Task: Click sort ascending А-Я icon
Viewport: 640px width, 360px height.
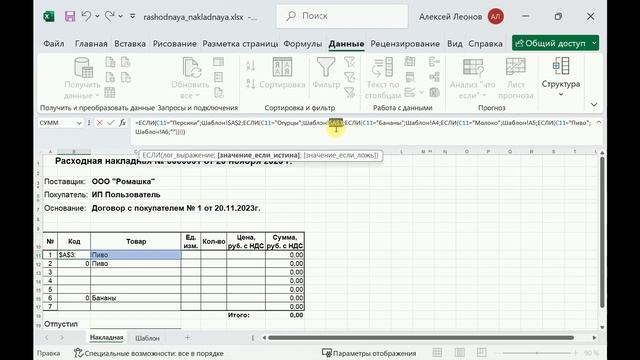Action: 251,65
